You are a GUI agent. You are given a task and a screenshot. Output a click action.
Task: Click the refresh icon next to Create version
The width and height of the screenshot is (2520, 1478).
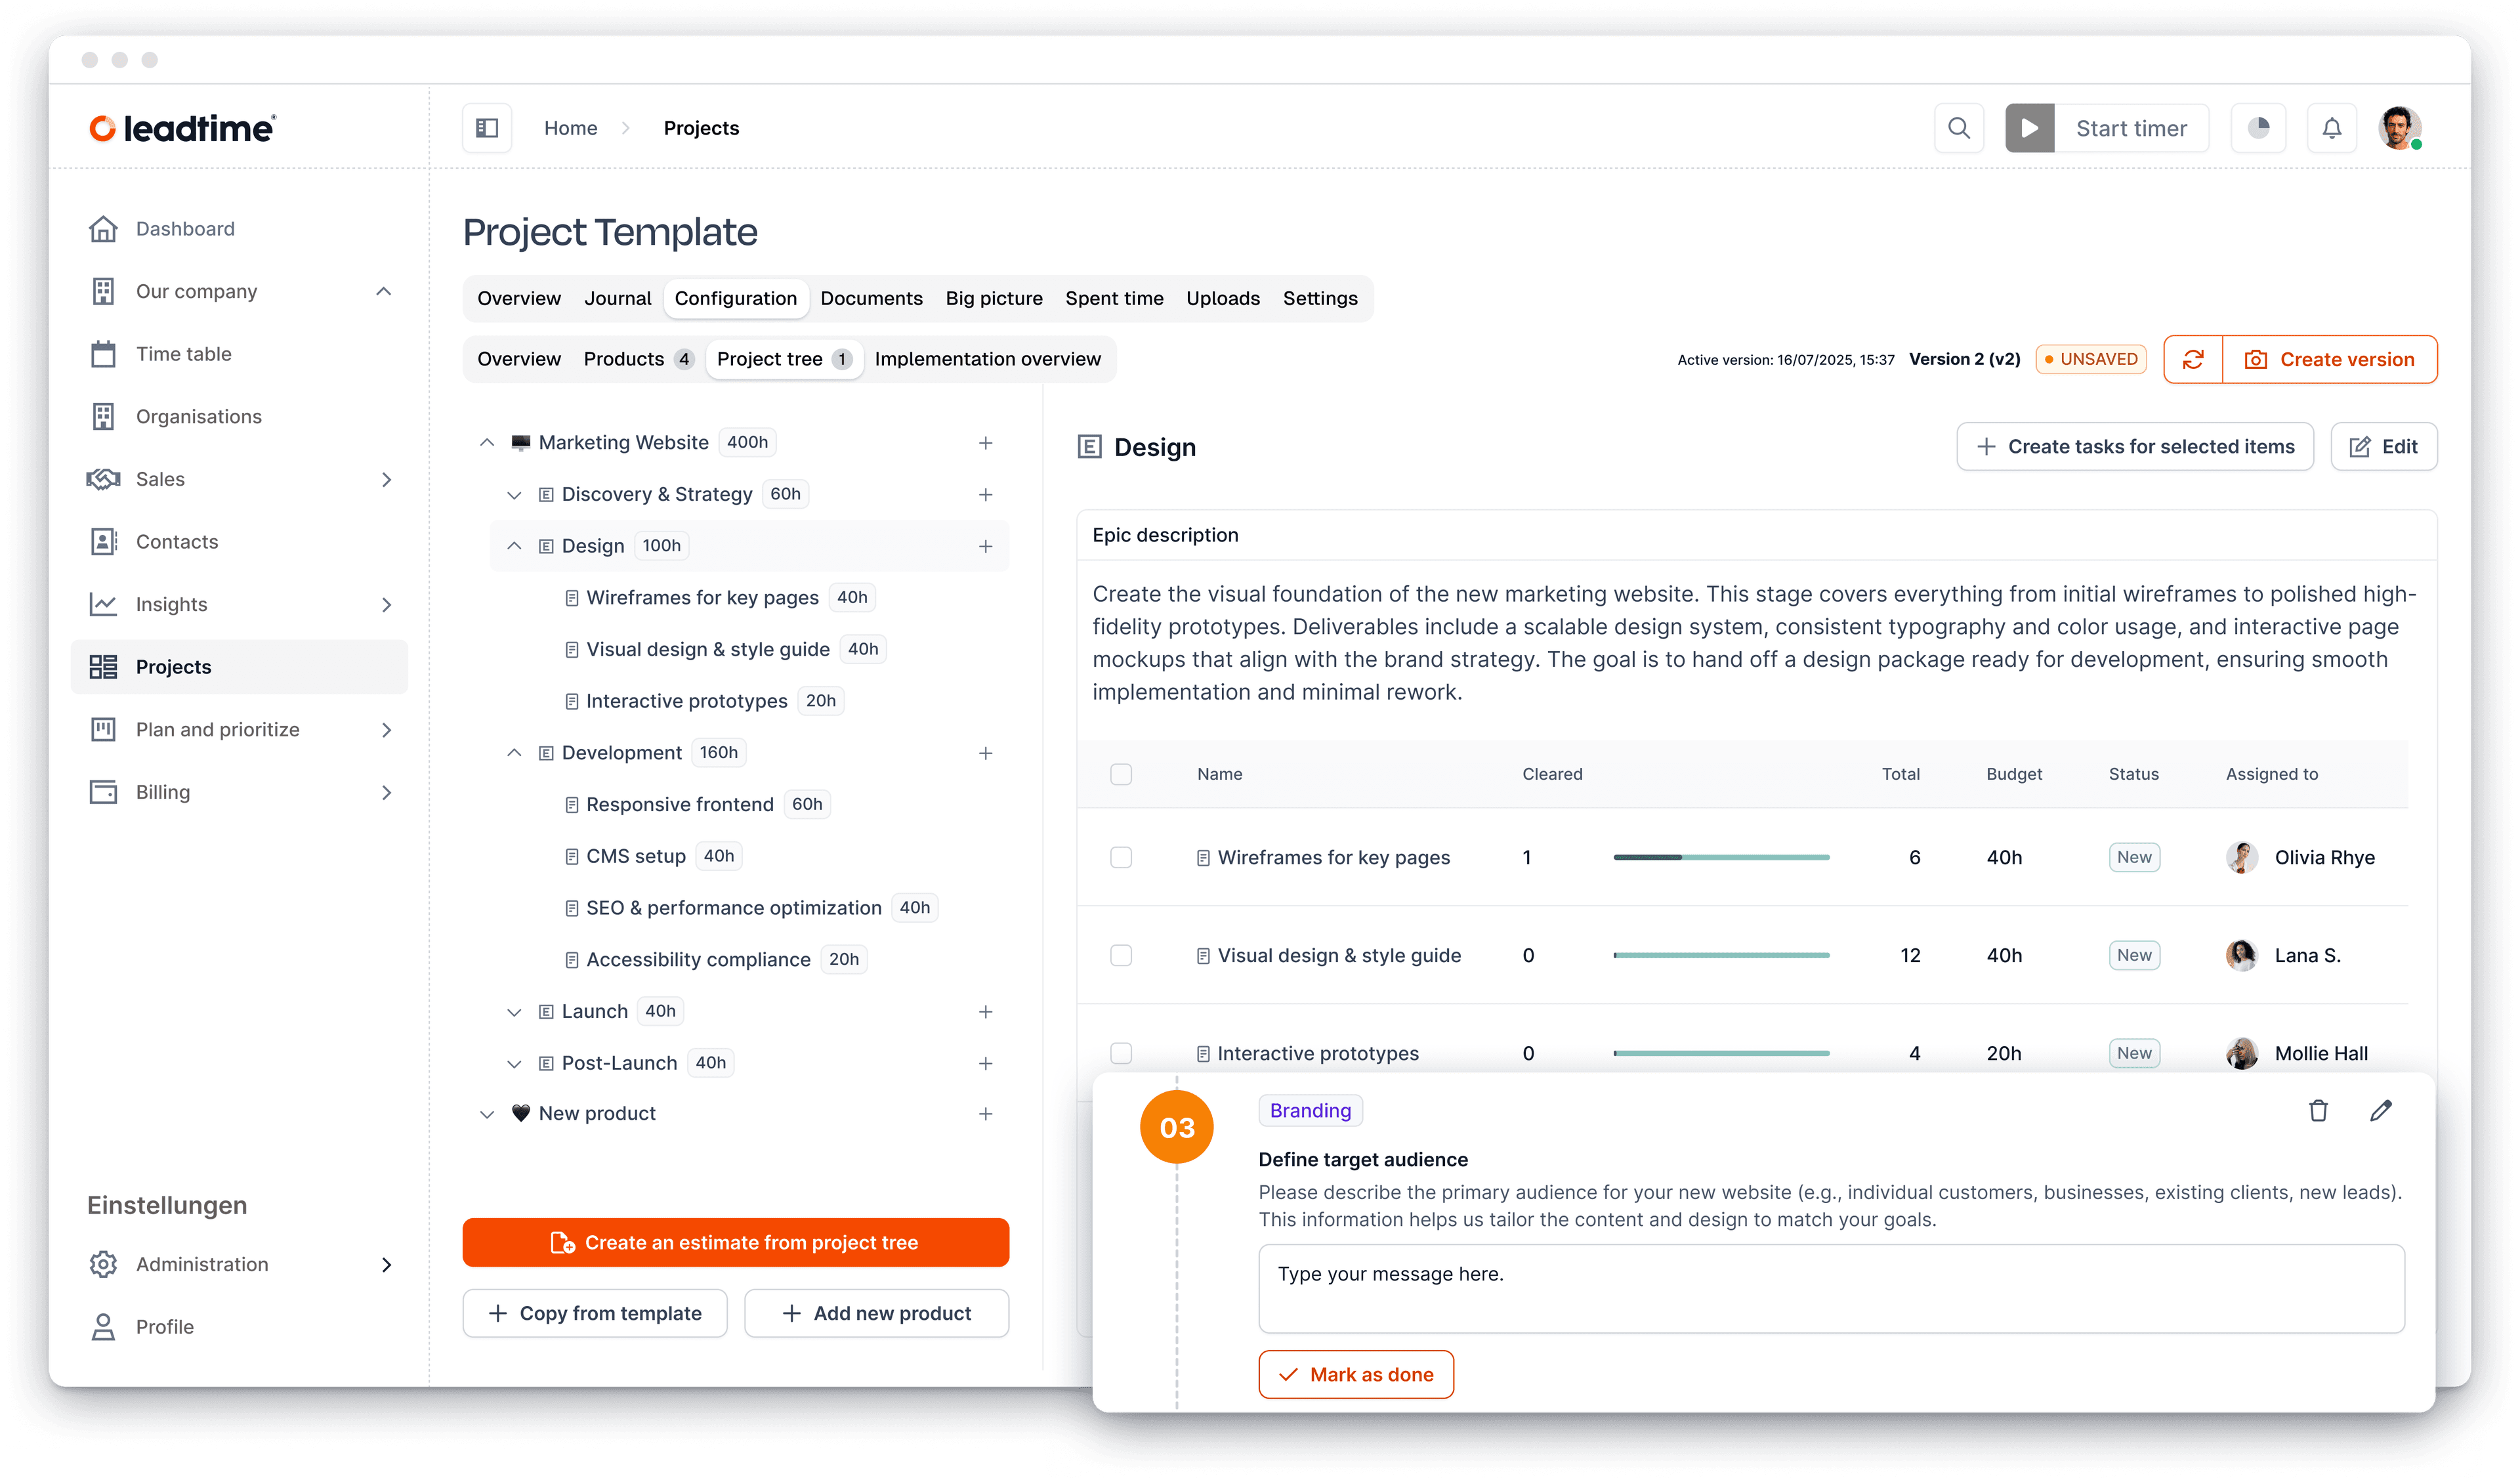(x=2194, y=359)
